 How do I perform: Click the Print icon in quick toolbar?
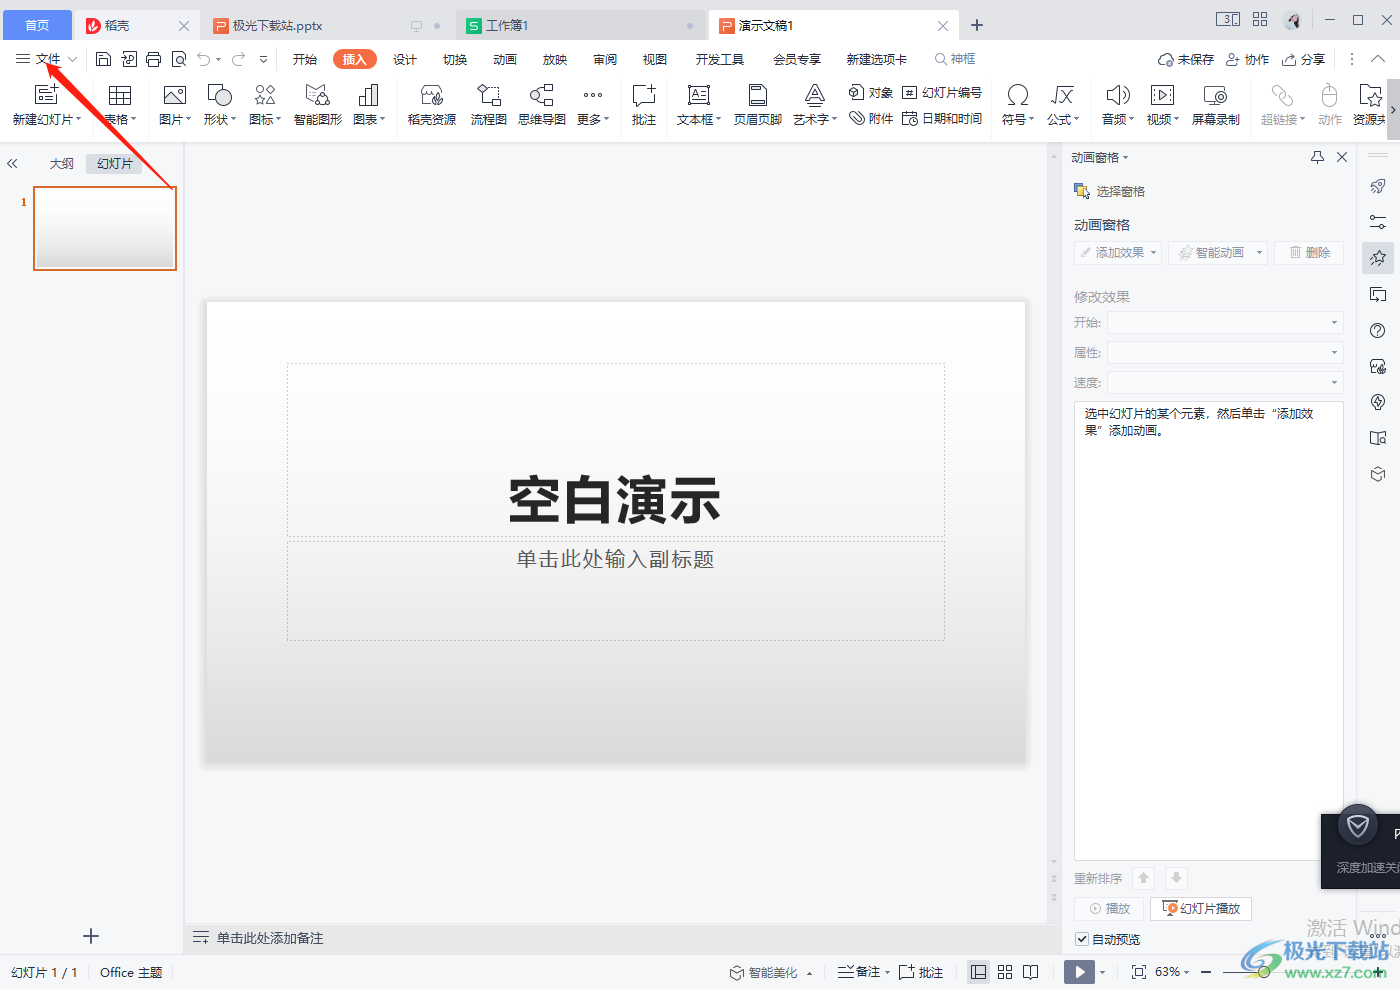(153, 59)
